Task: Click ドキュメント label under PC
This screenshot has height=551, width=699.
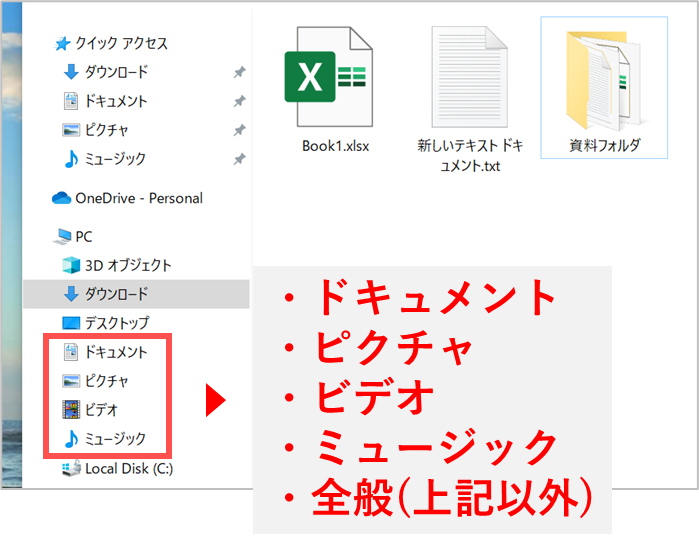Action: [x=116, y=352]
